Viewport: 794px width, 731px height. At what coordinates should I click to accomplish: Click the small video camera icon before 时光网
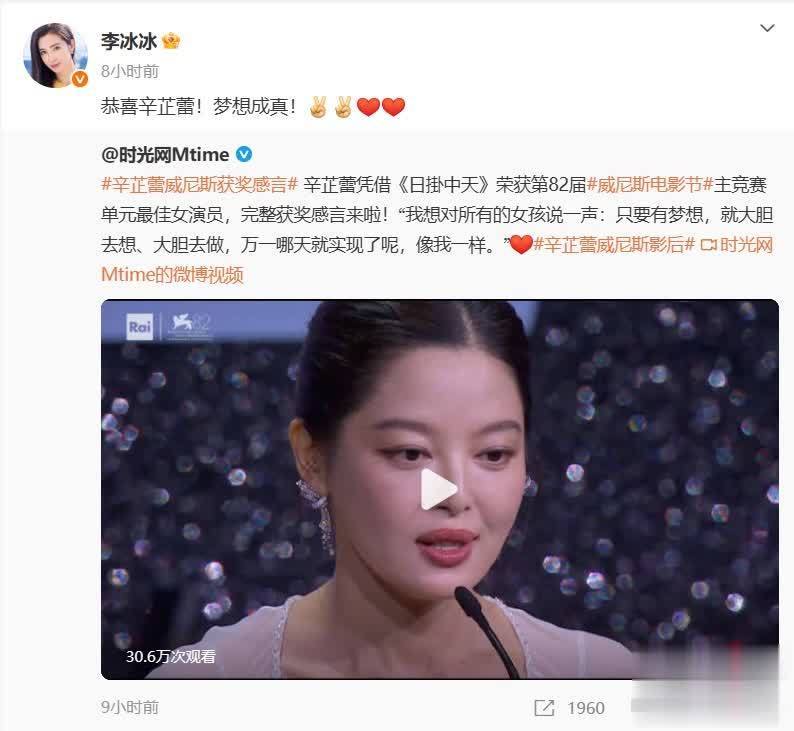click(708, 245)
